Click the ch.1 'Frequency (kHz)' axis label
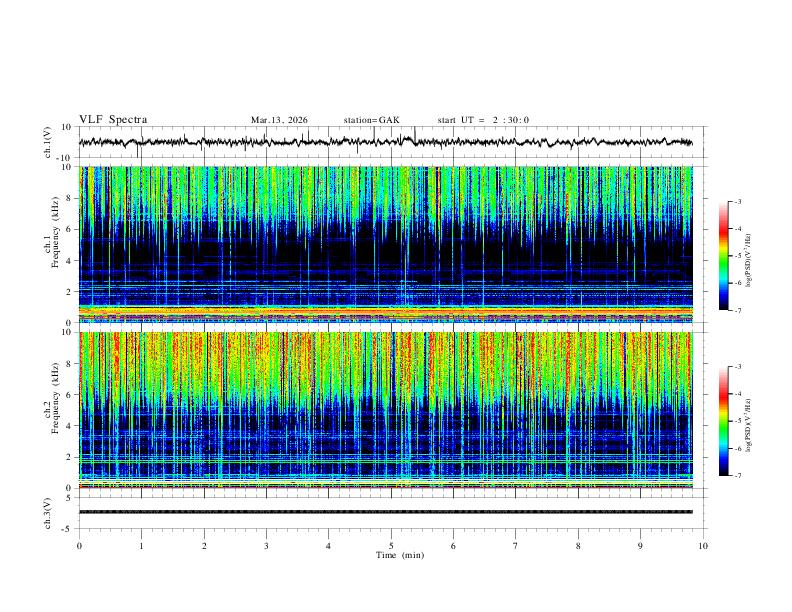 tap(55, 232)
